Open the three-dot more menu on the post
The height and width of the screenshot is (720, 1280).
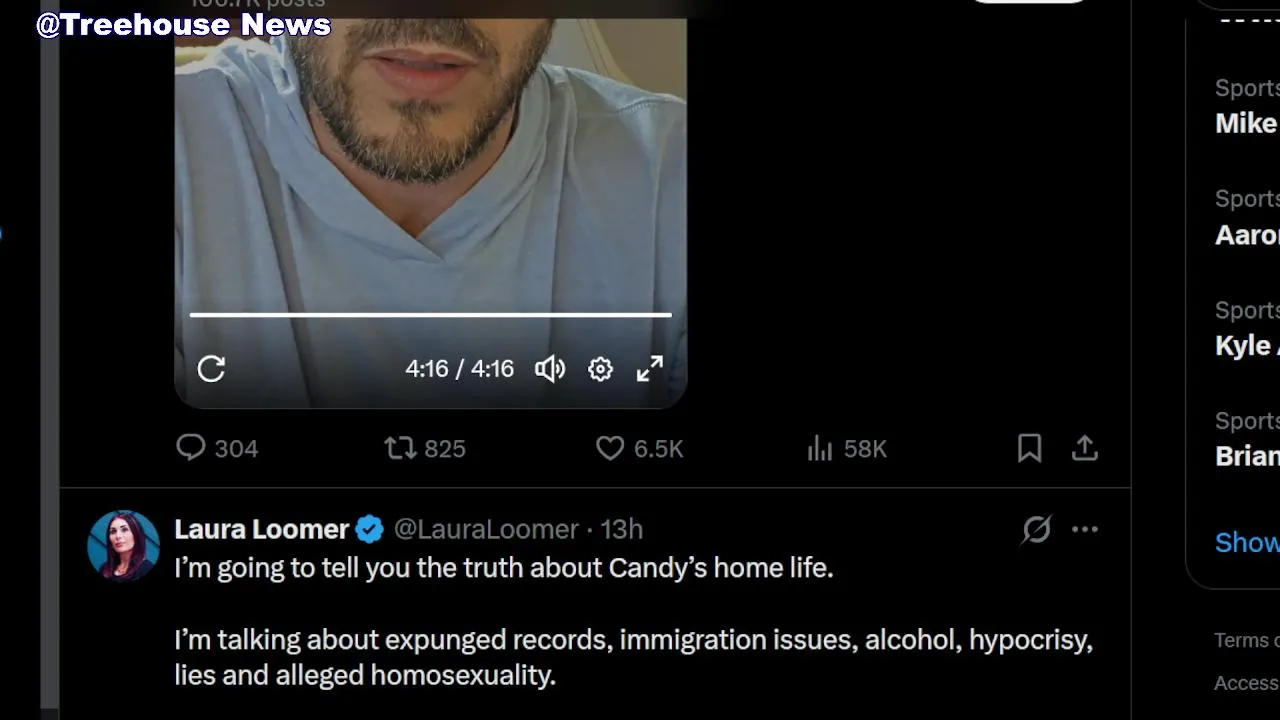[1085, 529]
